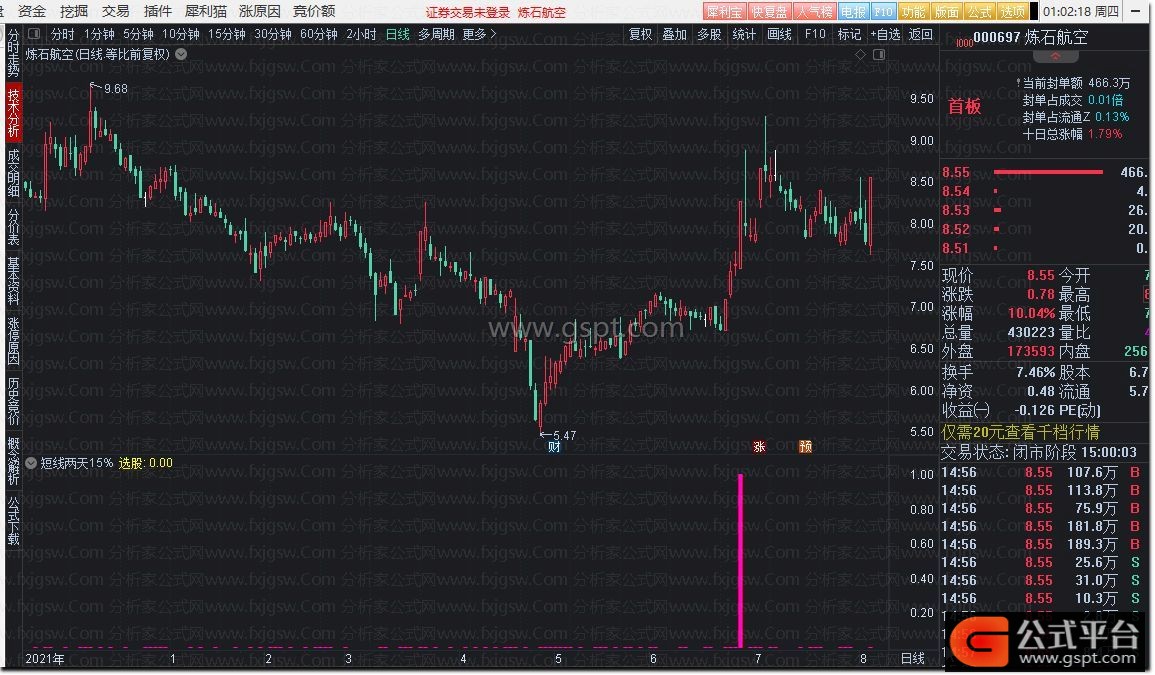Toggle the right side panel layout icon
Image resolution: width=1155 pixels, height=675 pixels.
[x=879, y=55]
